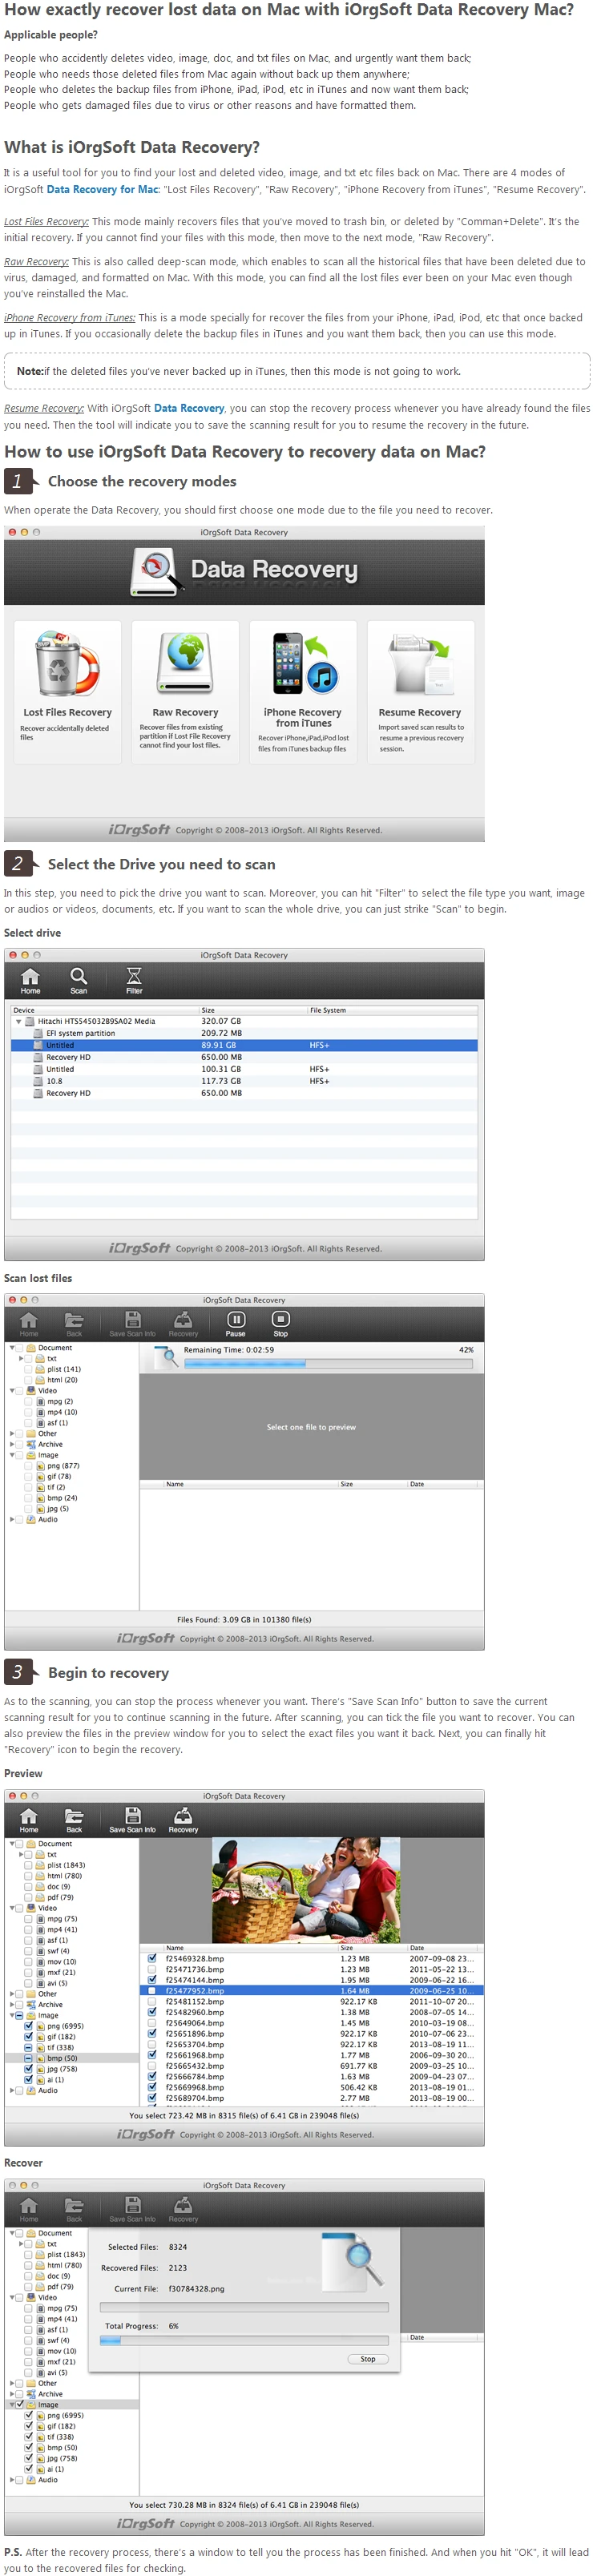Click Home icon in Select drive screenshot
Viewport: 593px width, 2576px height.
[x=31, y=979]
